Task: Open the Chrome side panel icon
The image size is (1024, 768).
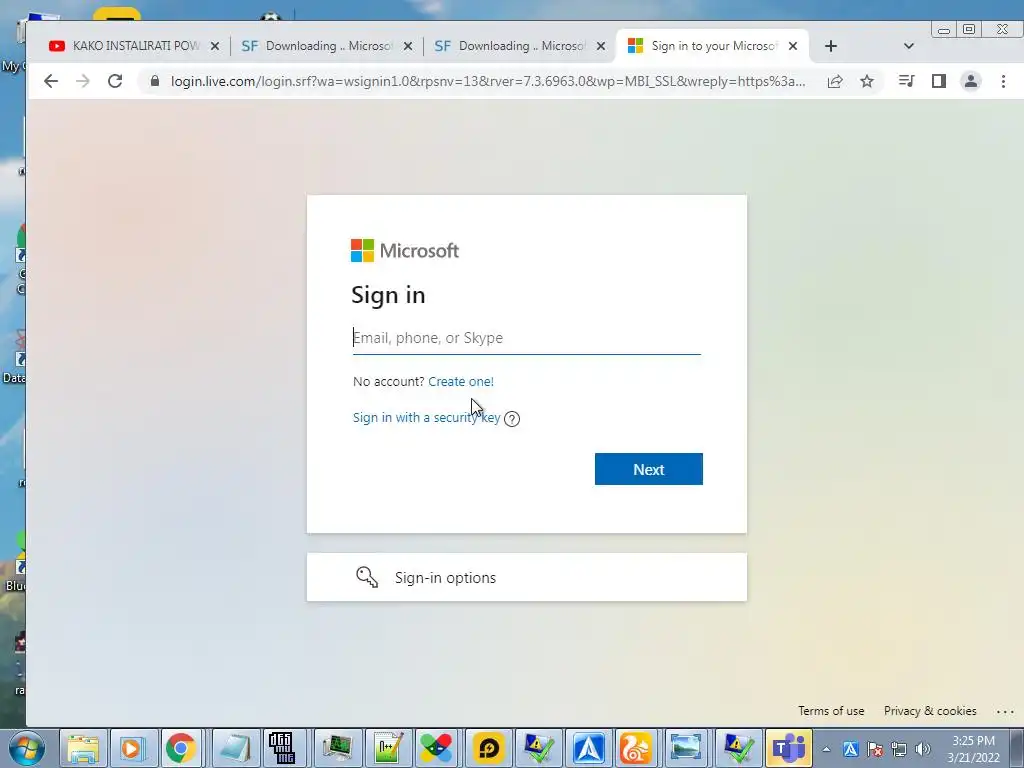Action: (x=938, y=81)
